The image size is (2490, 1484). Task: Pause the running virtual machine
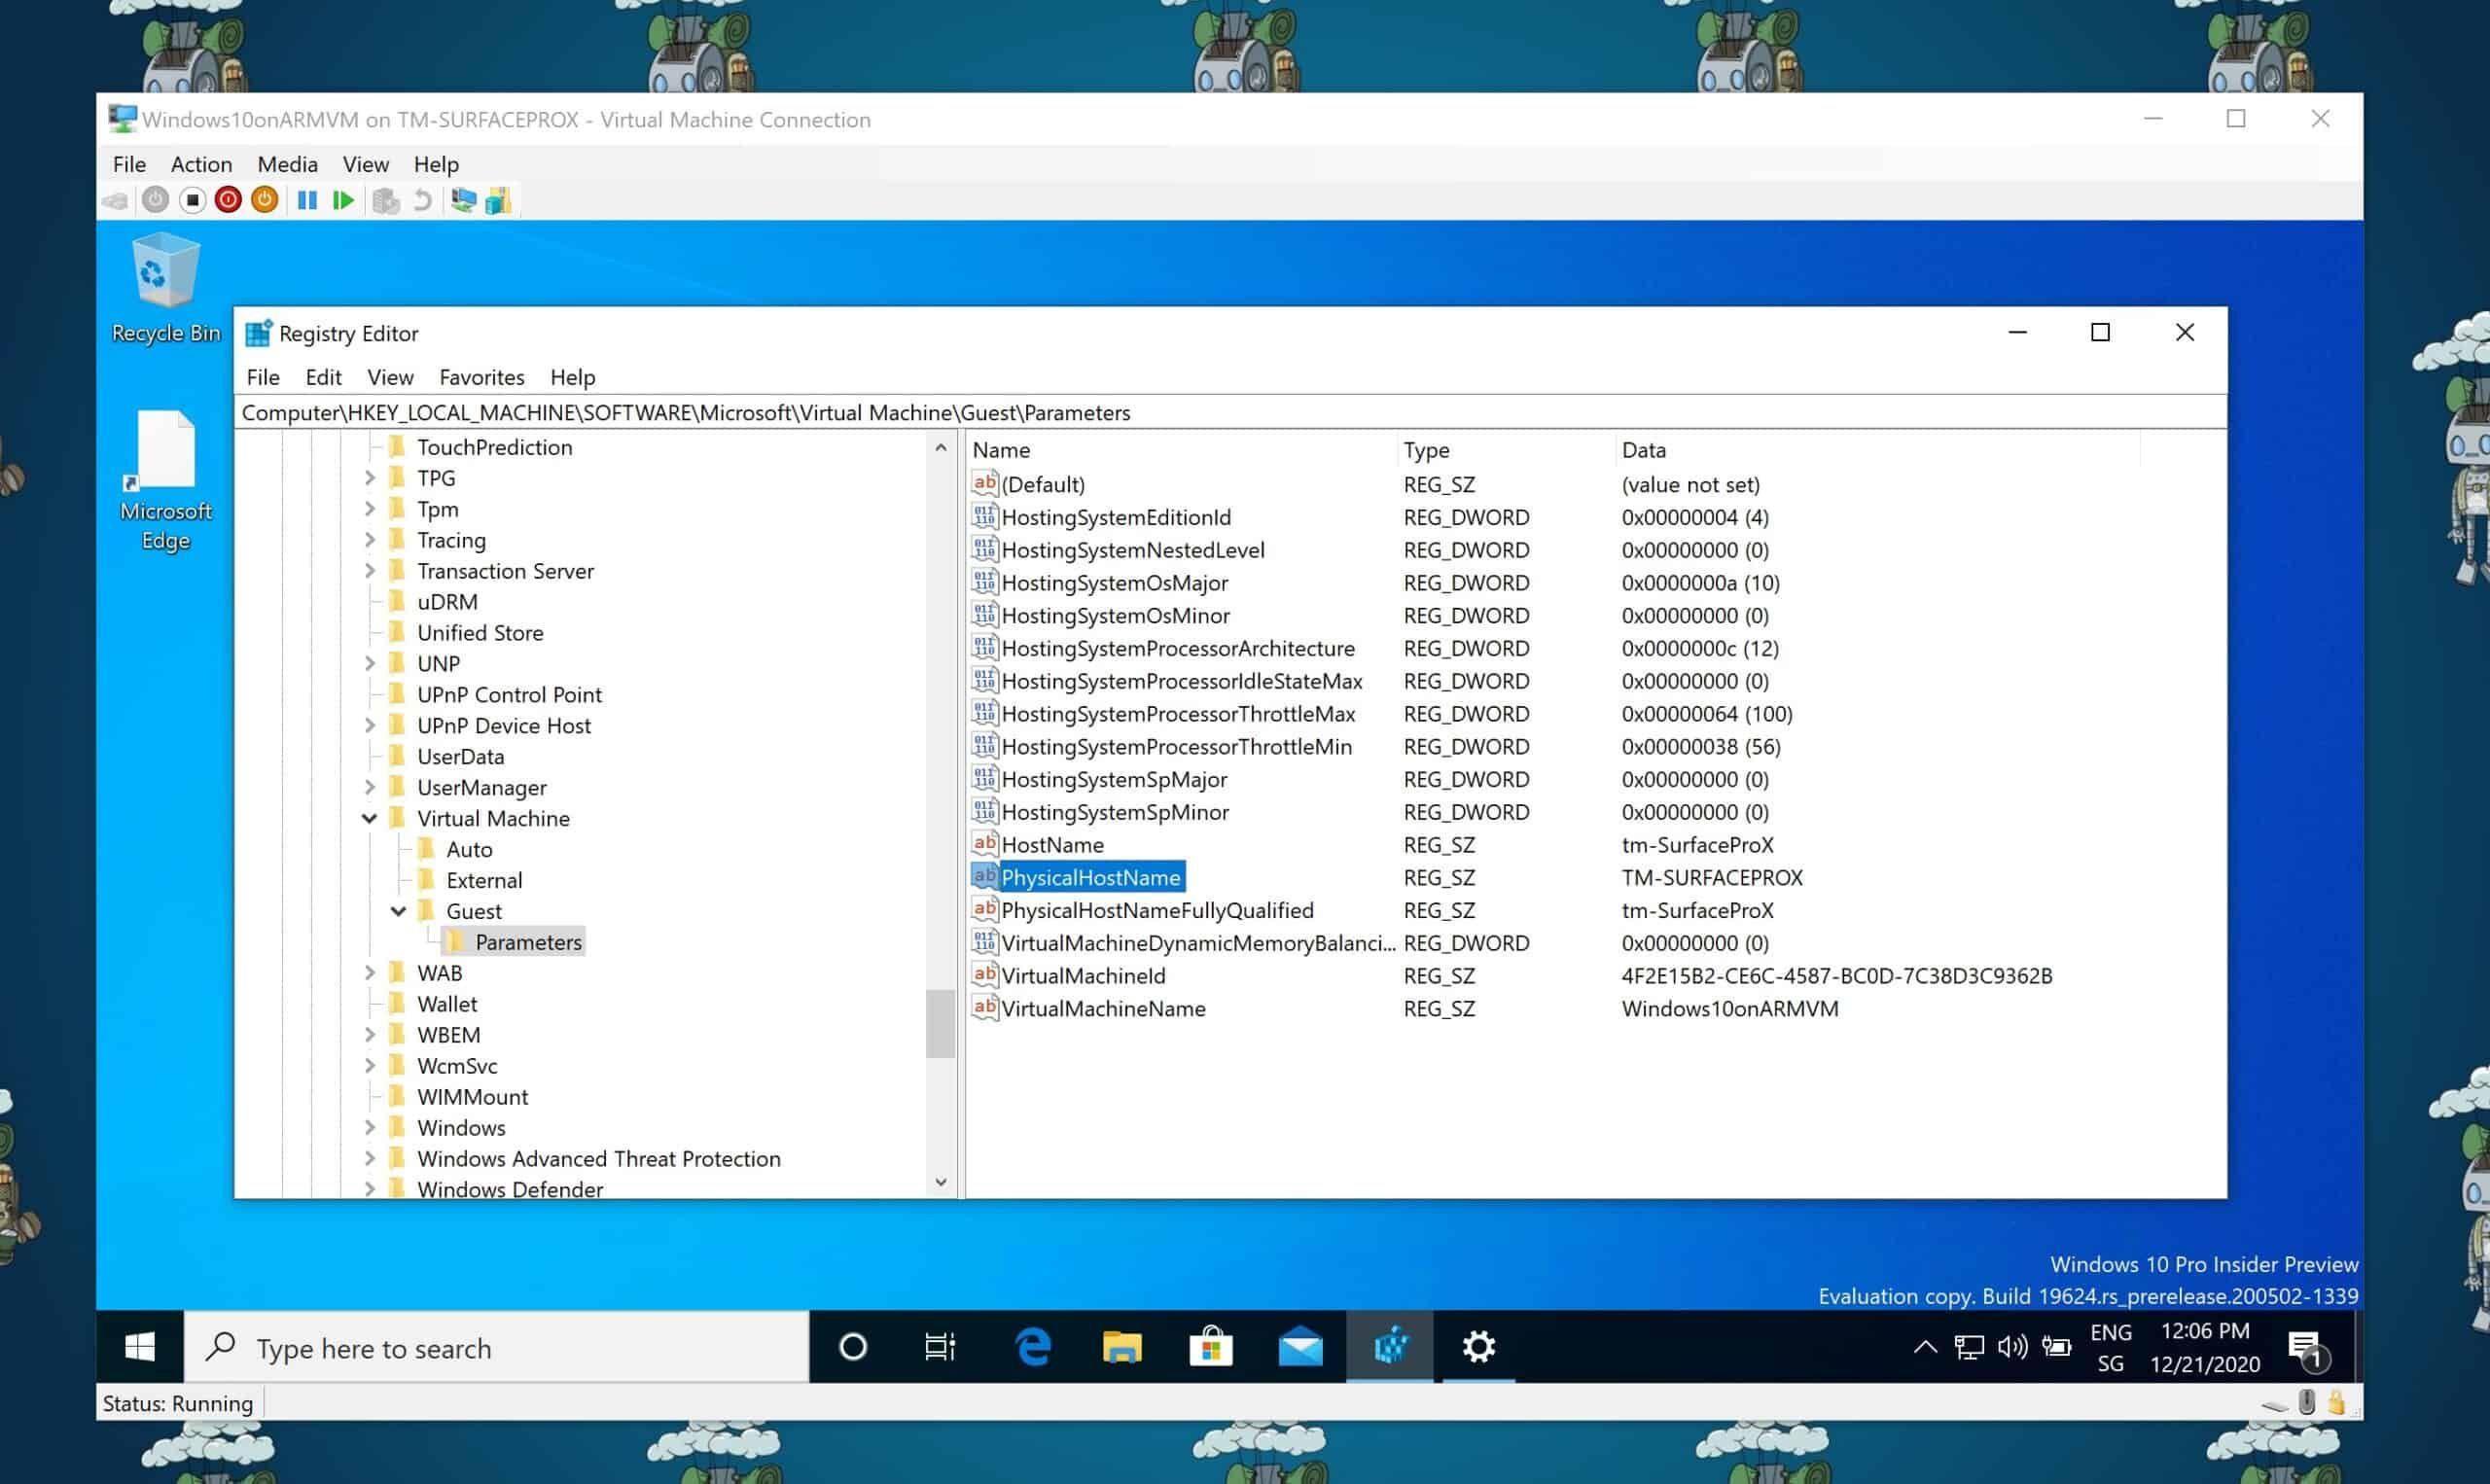pos(307,200)
